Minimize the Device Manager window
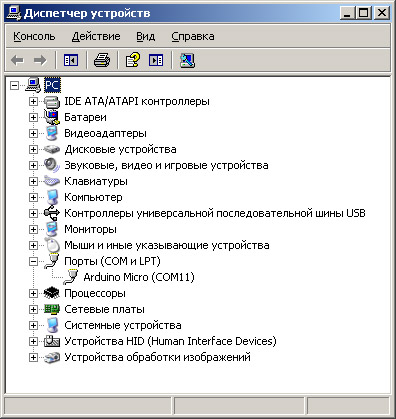The height and width of the screenshot is (419, 396). (347, 13)
